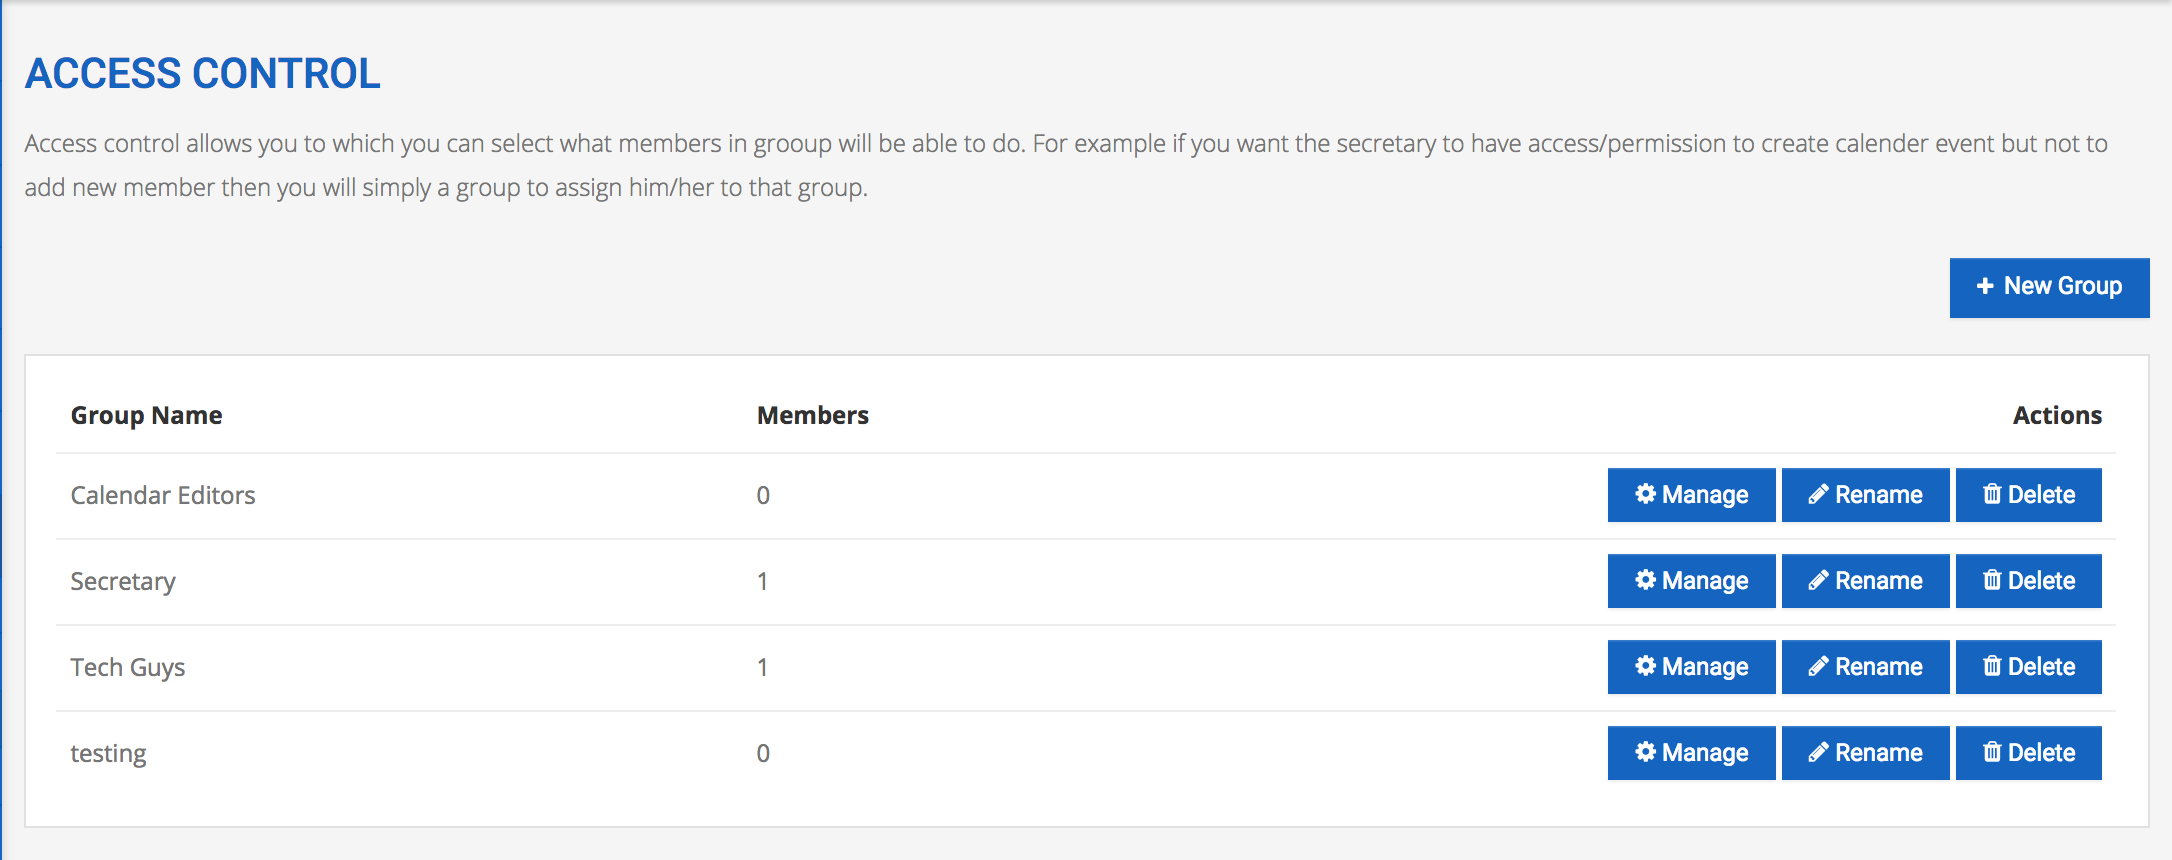
Task: Click the plus icon on New Group
Action: (x=1985, y=286)
